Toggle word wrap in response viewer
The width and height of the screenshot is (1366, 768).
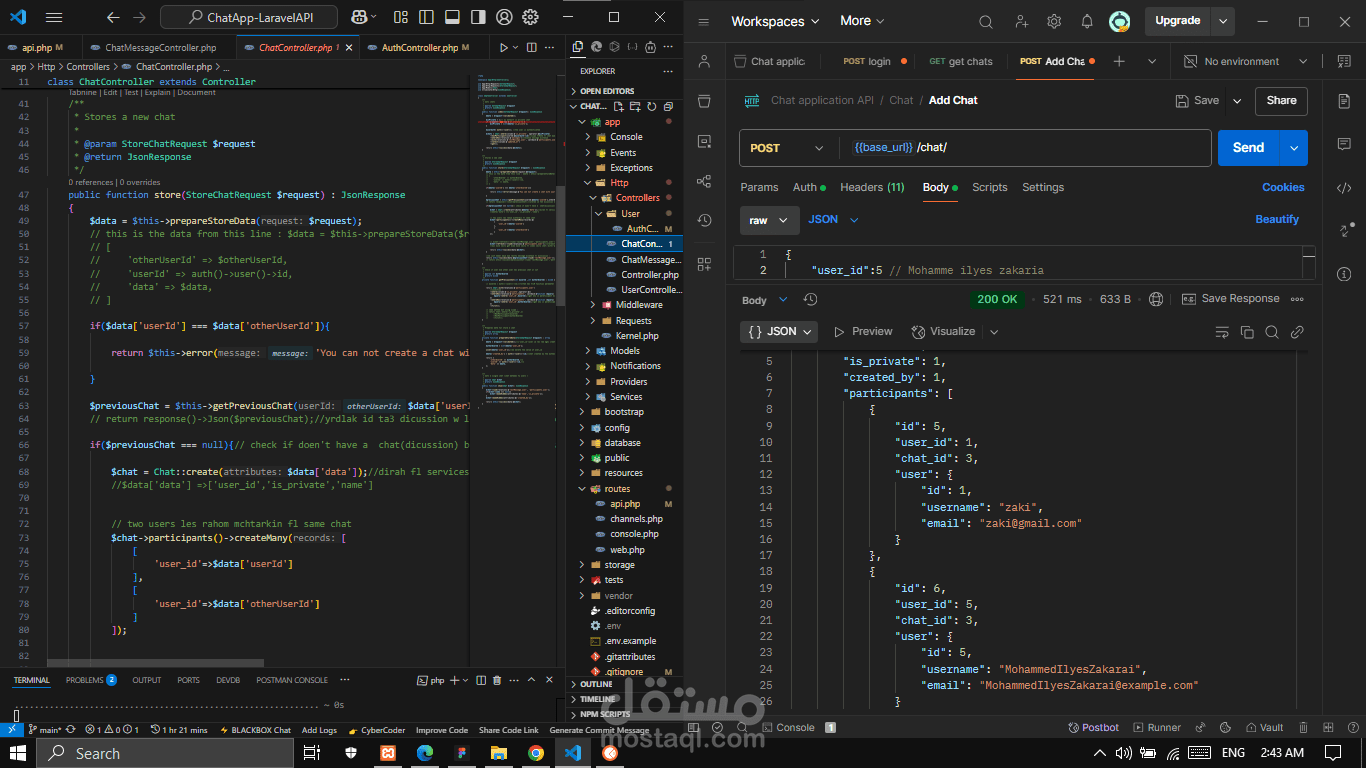click(x=1221, y=332)
